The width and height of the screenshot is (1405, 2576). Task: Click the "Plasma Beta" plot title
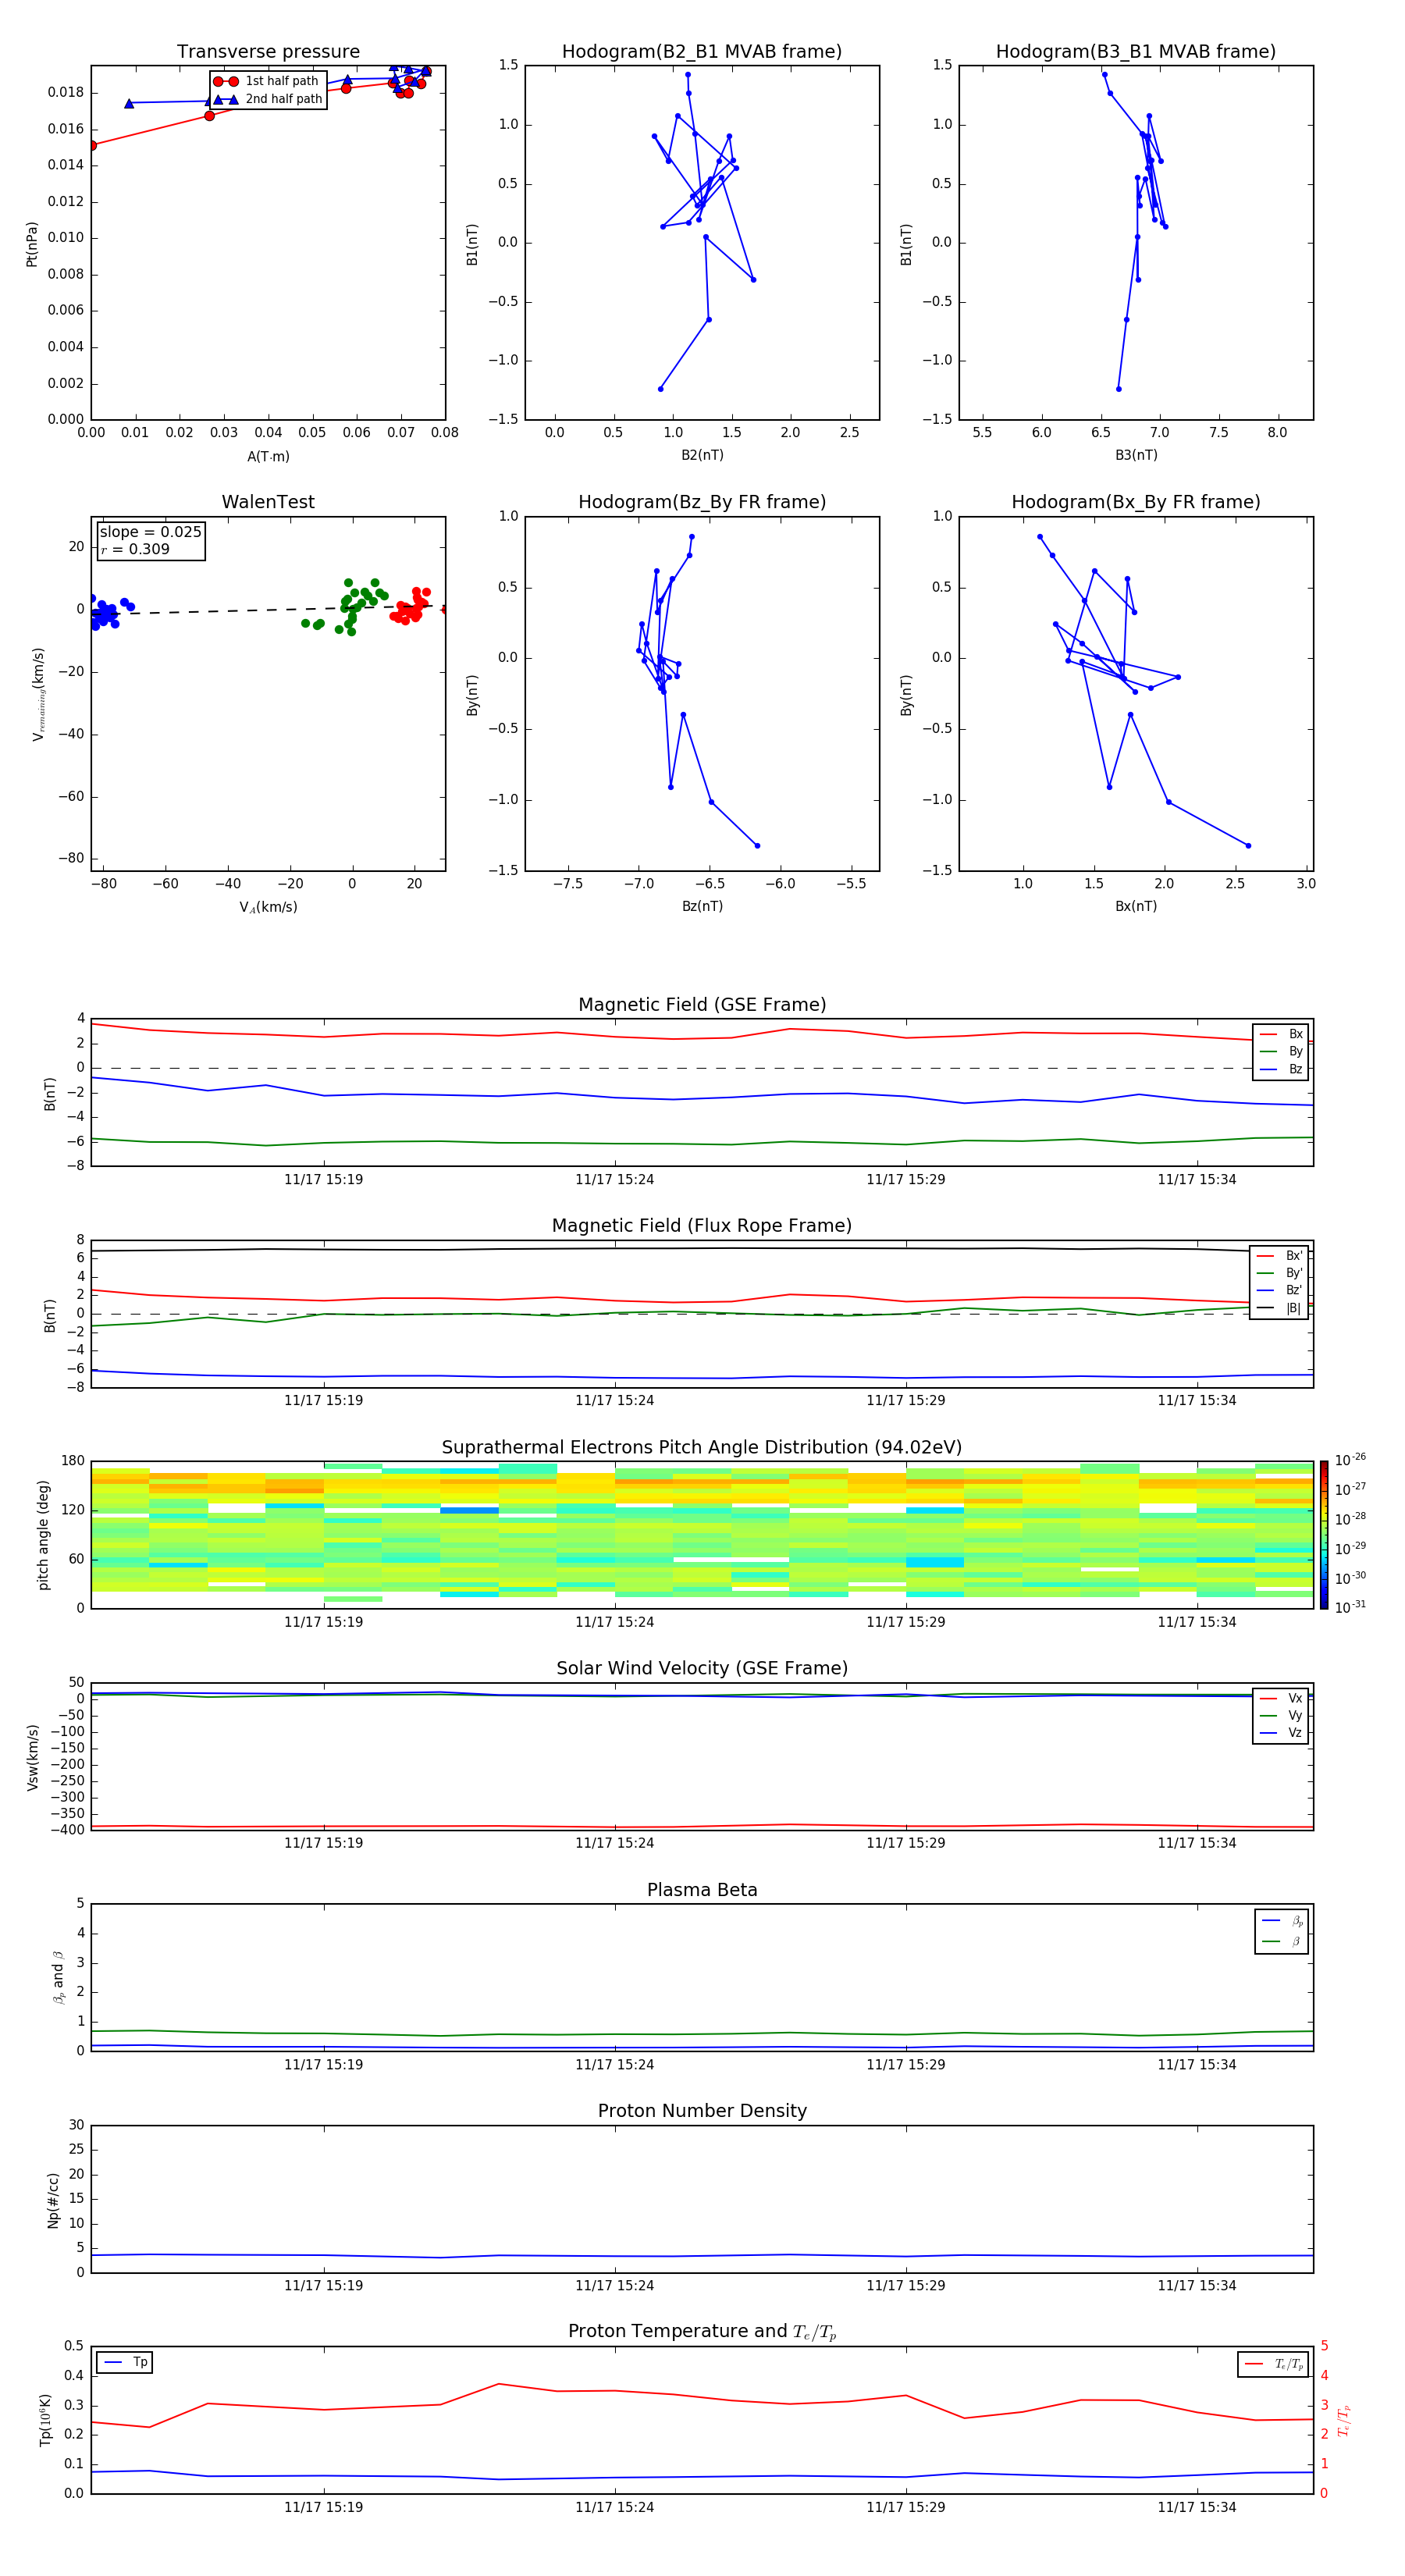tap(702, 1890)
